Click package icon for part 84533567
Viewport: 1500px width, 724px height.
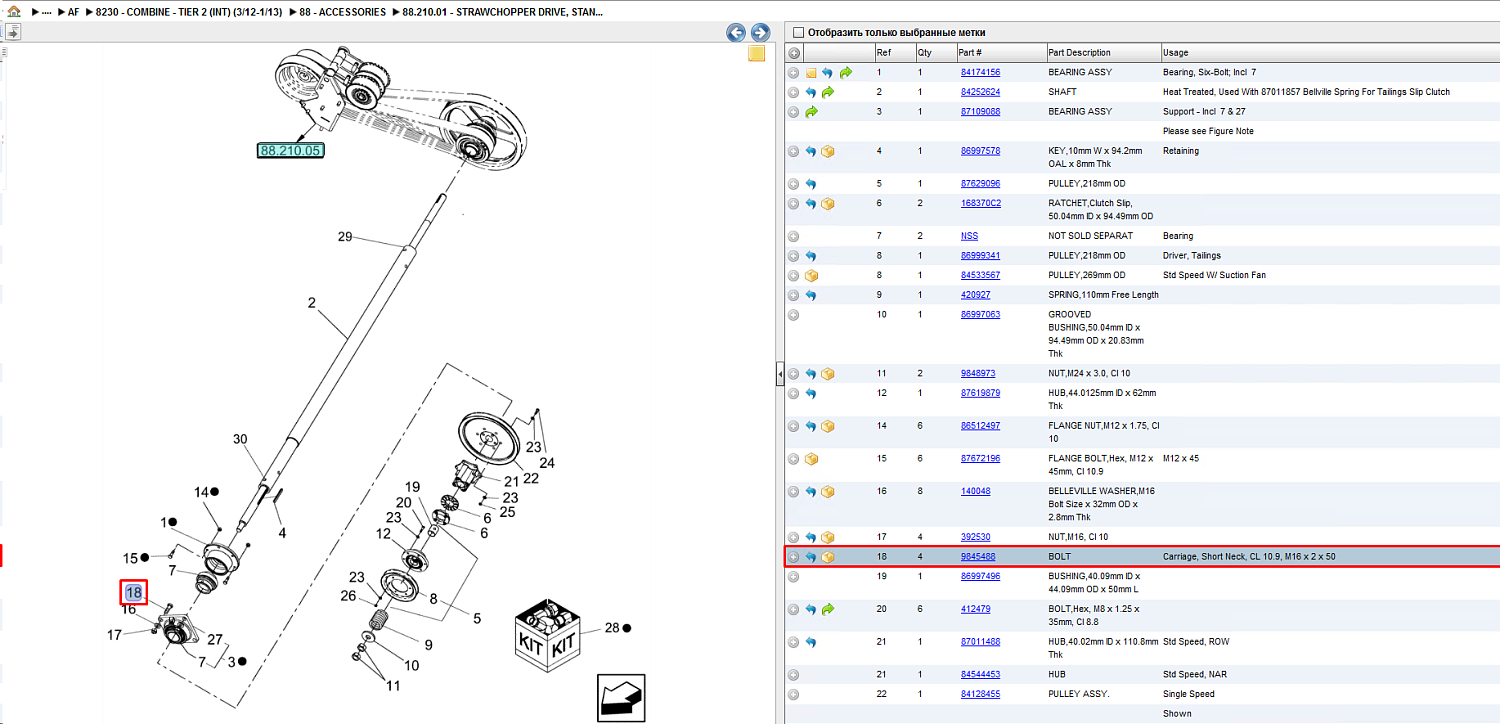pos(811,276)
